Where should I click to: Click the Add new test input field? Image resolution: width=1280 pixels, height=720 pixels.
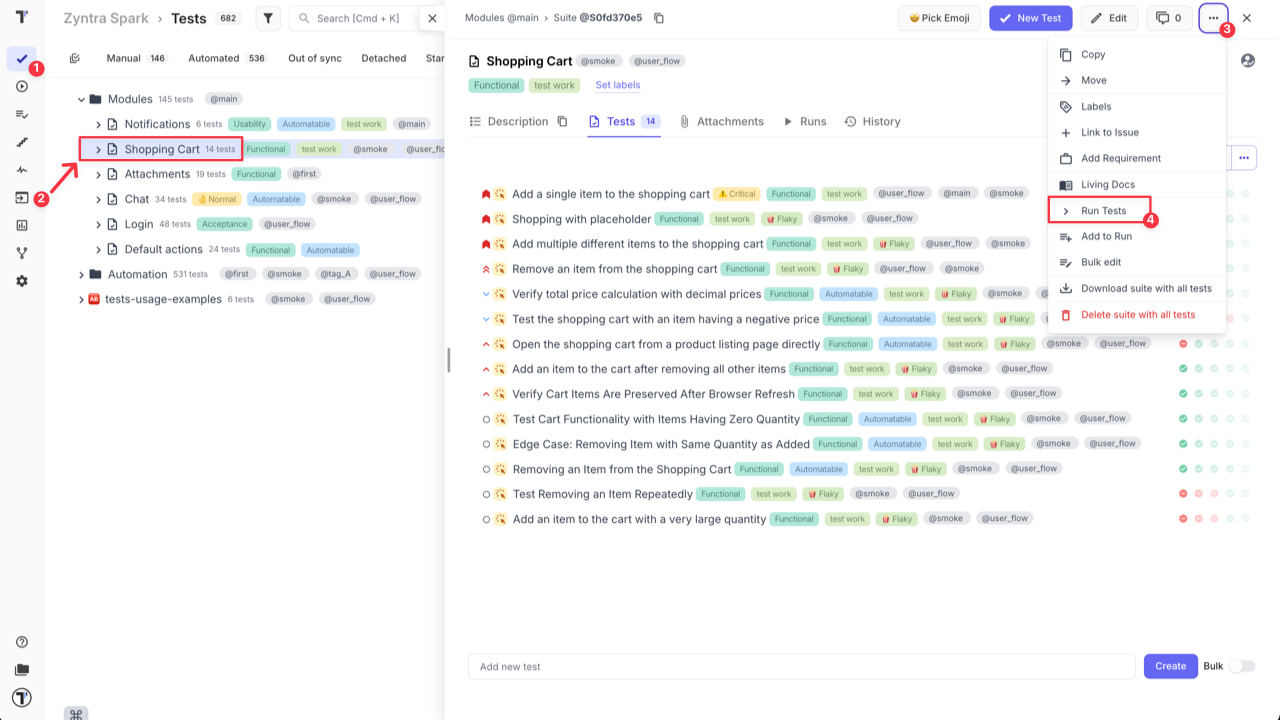pos(800,666)
